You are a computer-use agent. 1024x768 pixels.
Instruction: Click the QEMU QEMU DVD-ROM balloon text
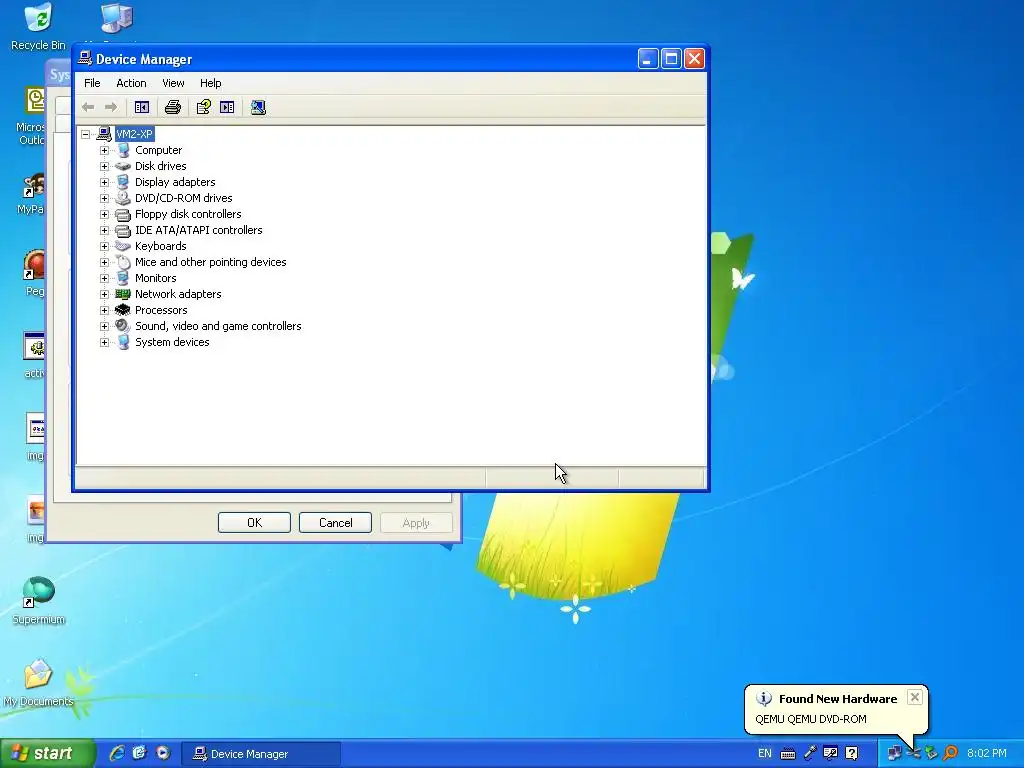[x=811, y=719]
